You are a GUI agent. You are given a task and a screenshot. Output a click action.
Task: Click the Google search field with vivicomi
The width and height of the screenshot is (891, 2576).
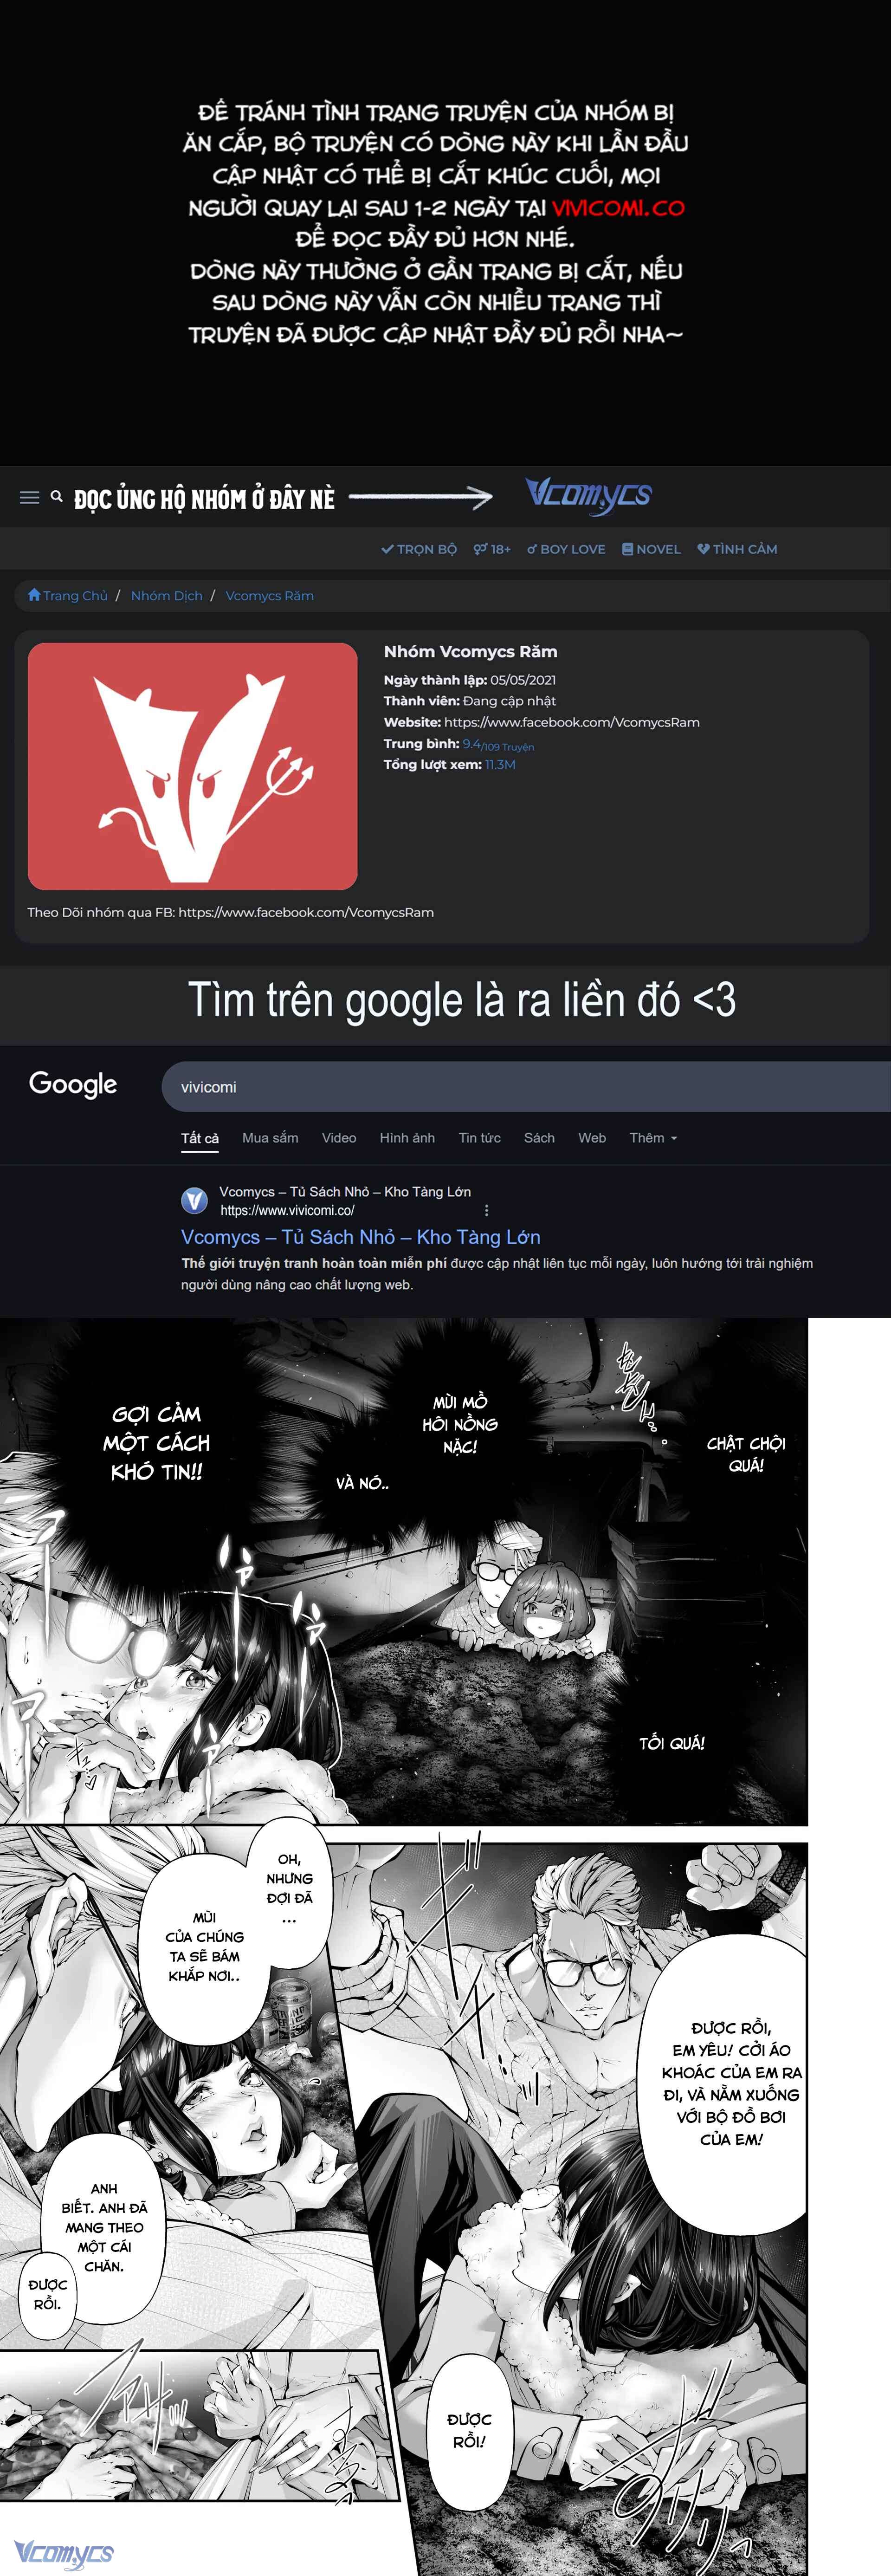click(x=526, y=1087)
